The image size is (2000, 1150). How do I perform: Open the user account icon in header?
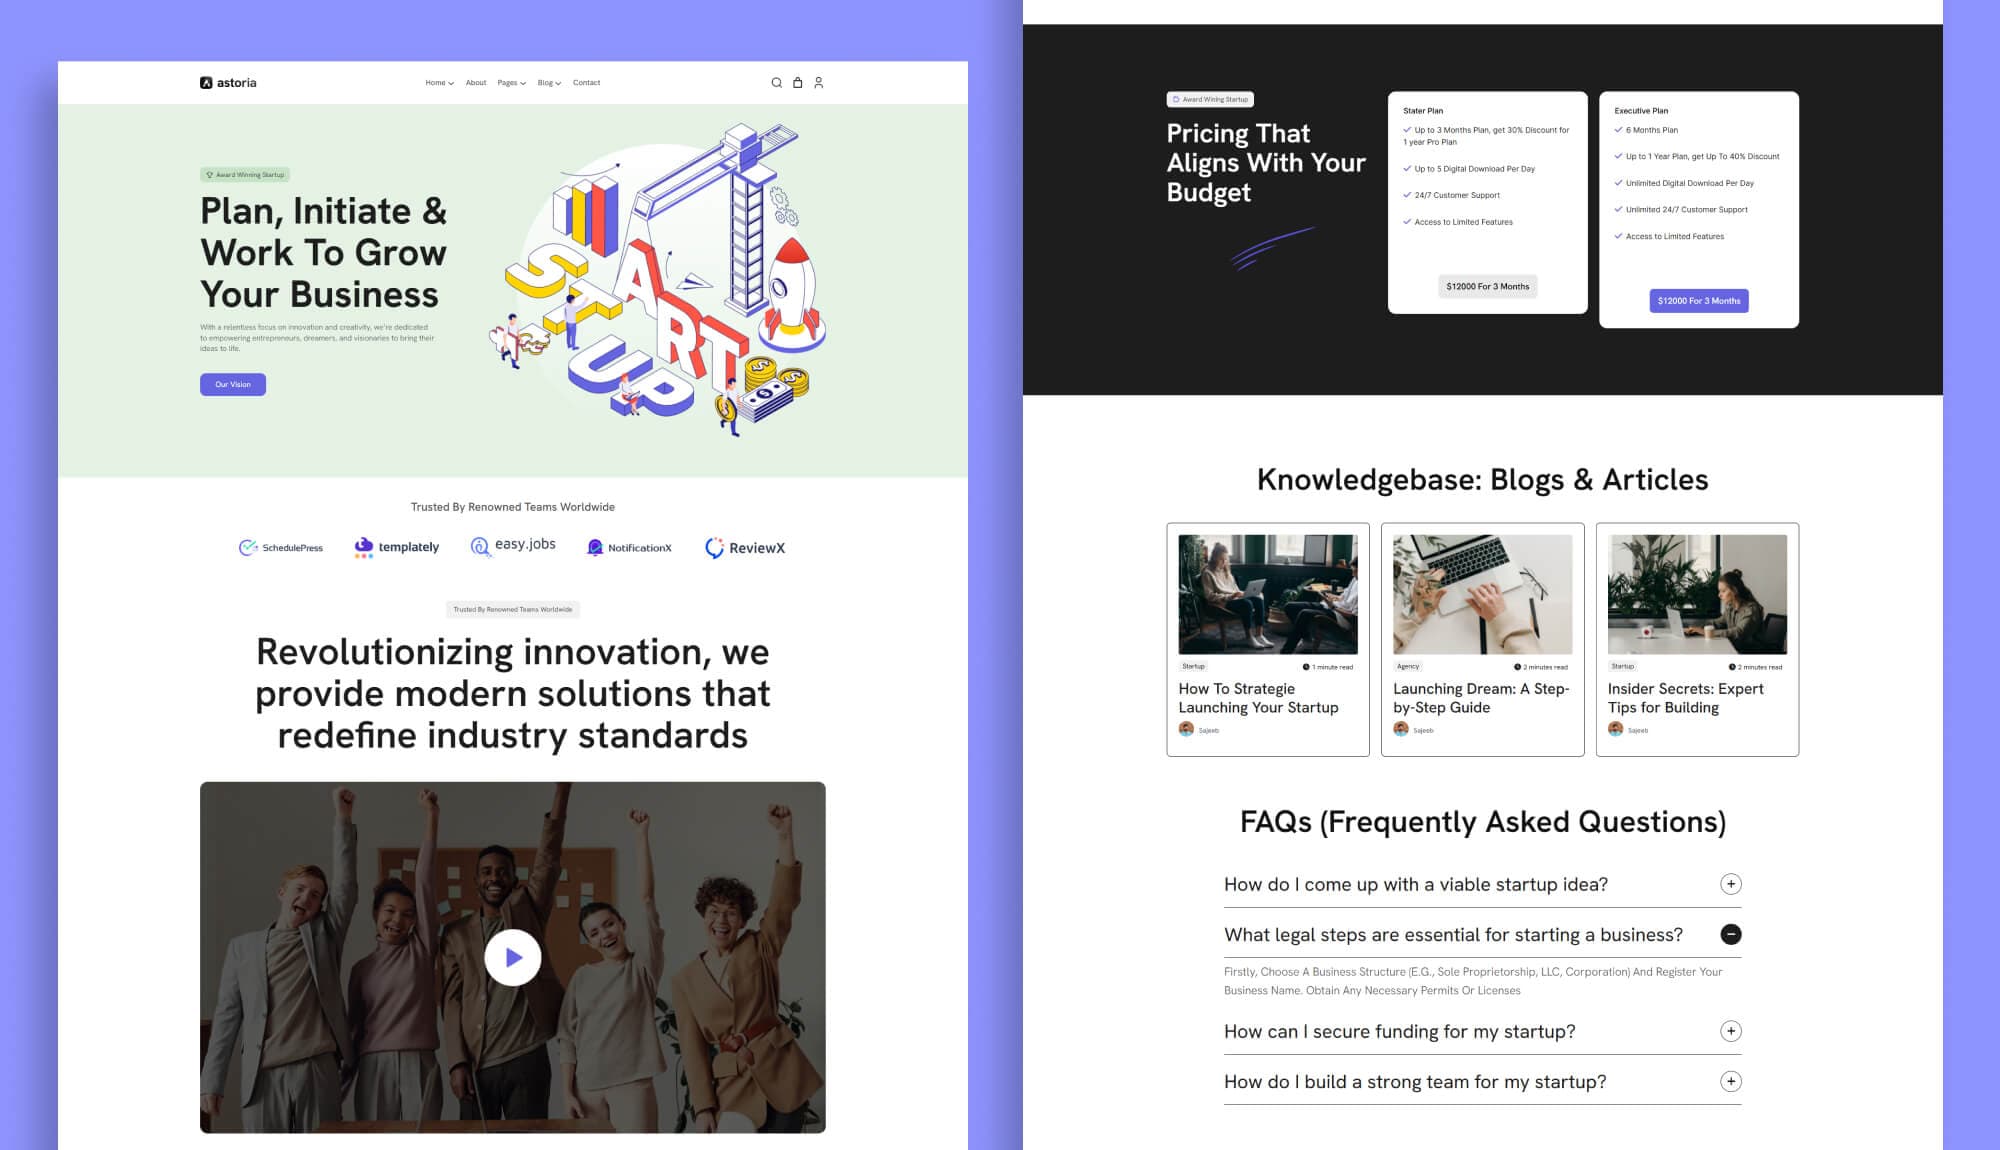pos(819,82)
